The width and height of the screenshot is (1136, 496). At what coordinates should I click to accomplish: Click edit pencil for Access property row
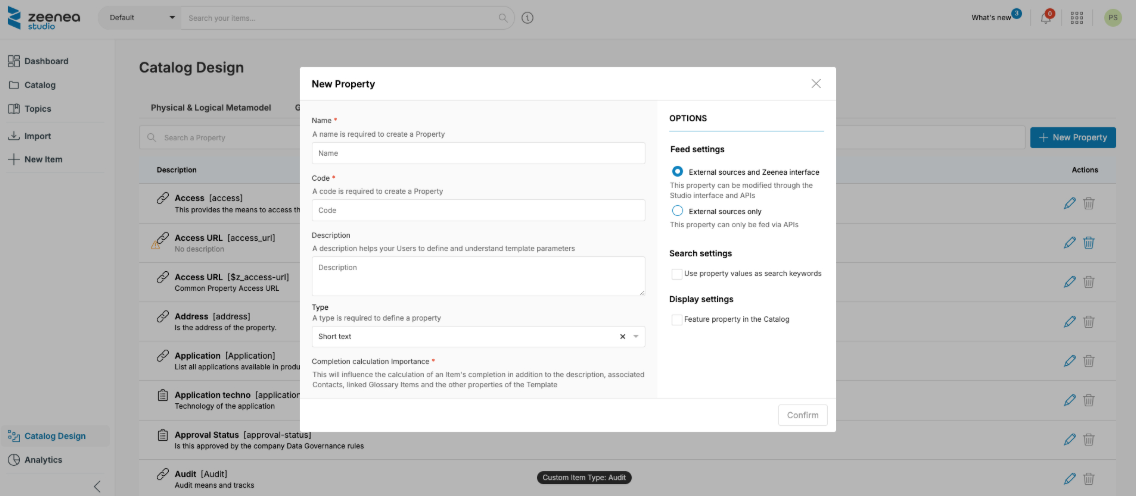(1070, 203)
